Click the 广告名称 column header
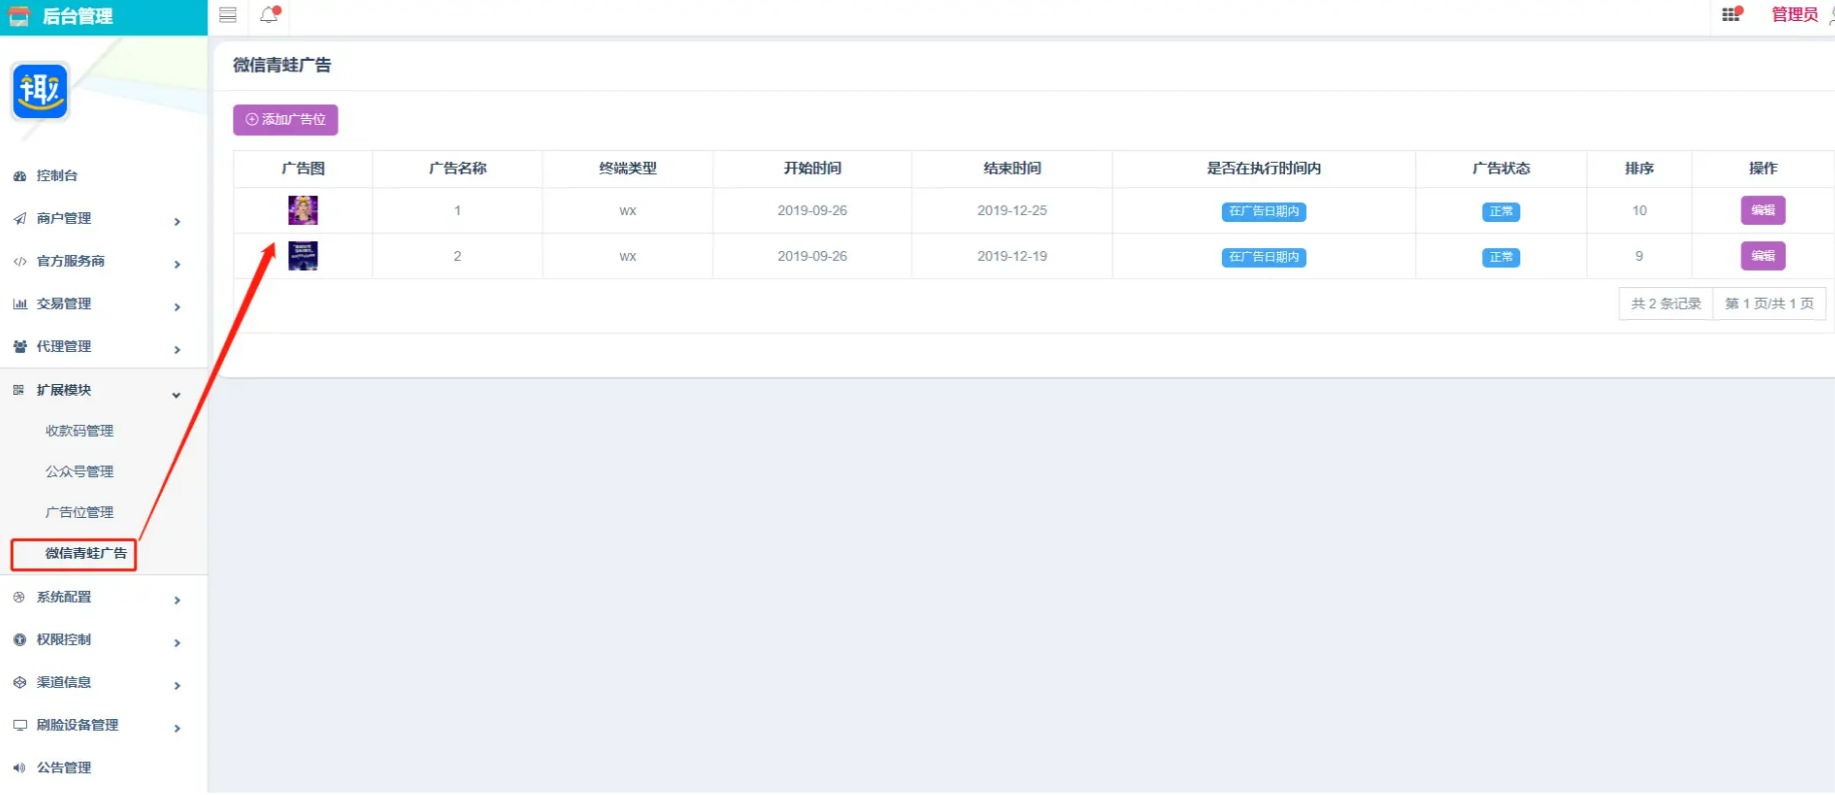 pos(457,168)
